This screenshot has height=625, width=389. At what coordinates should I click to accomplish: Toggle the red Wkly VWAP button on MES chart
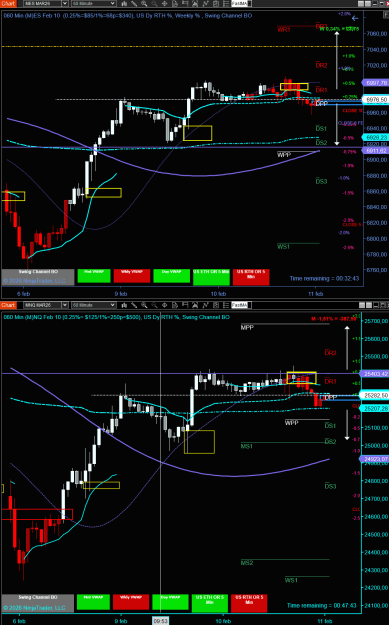(132, 276)
